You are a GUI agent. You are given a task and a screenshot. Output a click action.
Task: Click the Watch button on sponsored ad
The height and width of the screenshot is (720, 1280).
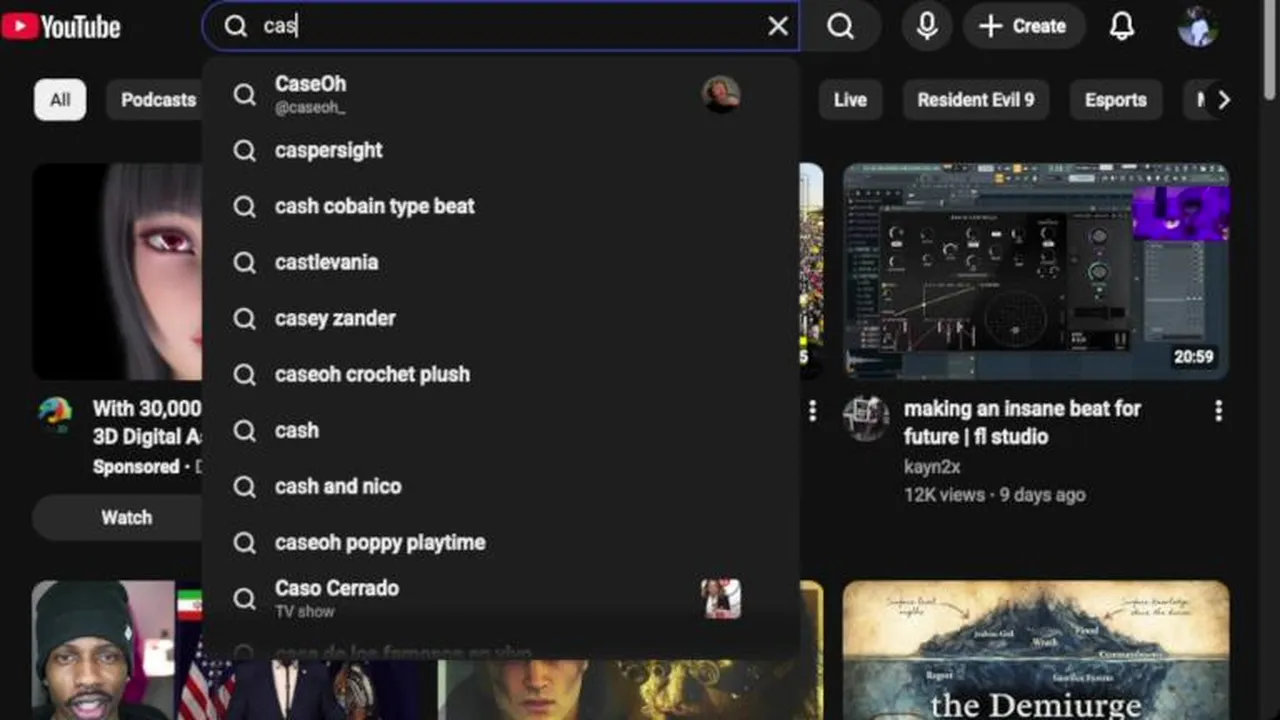click(126, 518)
